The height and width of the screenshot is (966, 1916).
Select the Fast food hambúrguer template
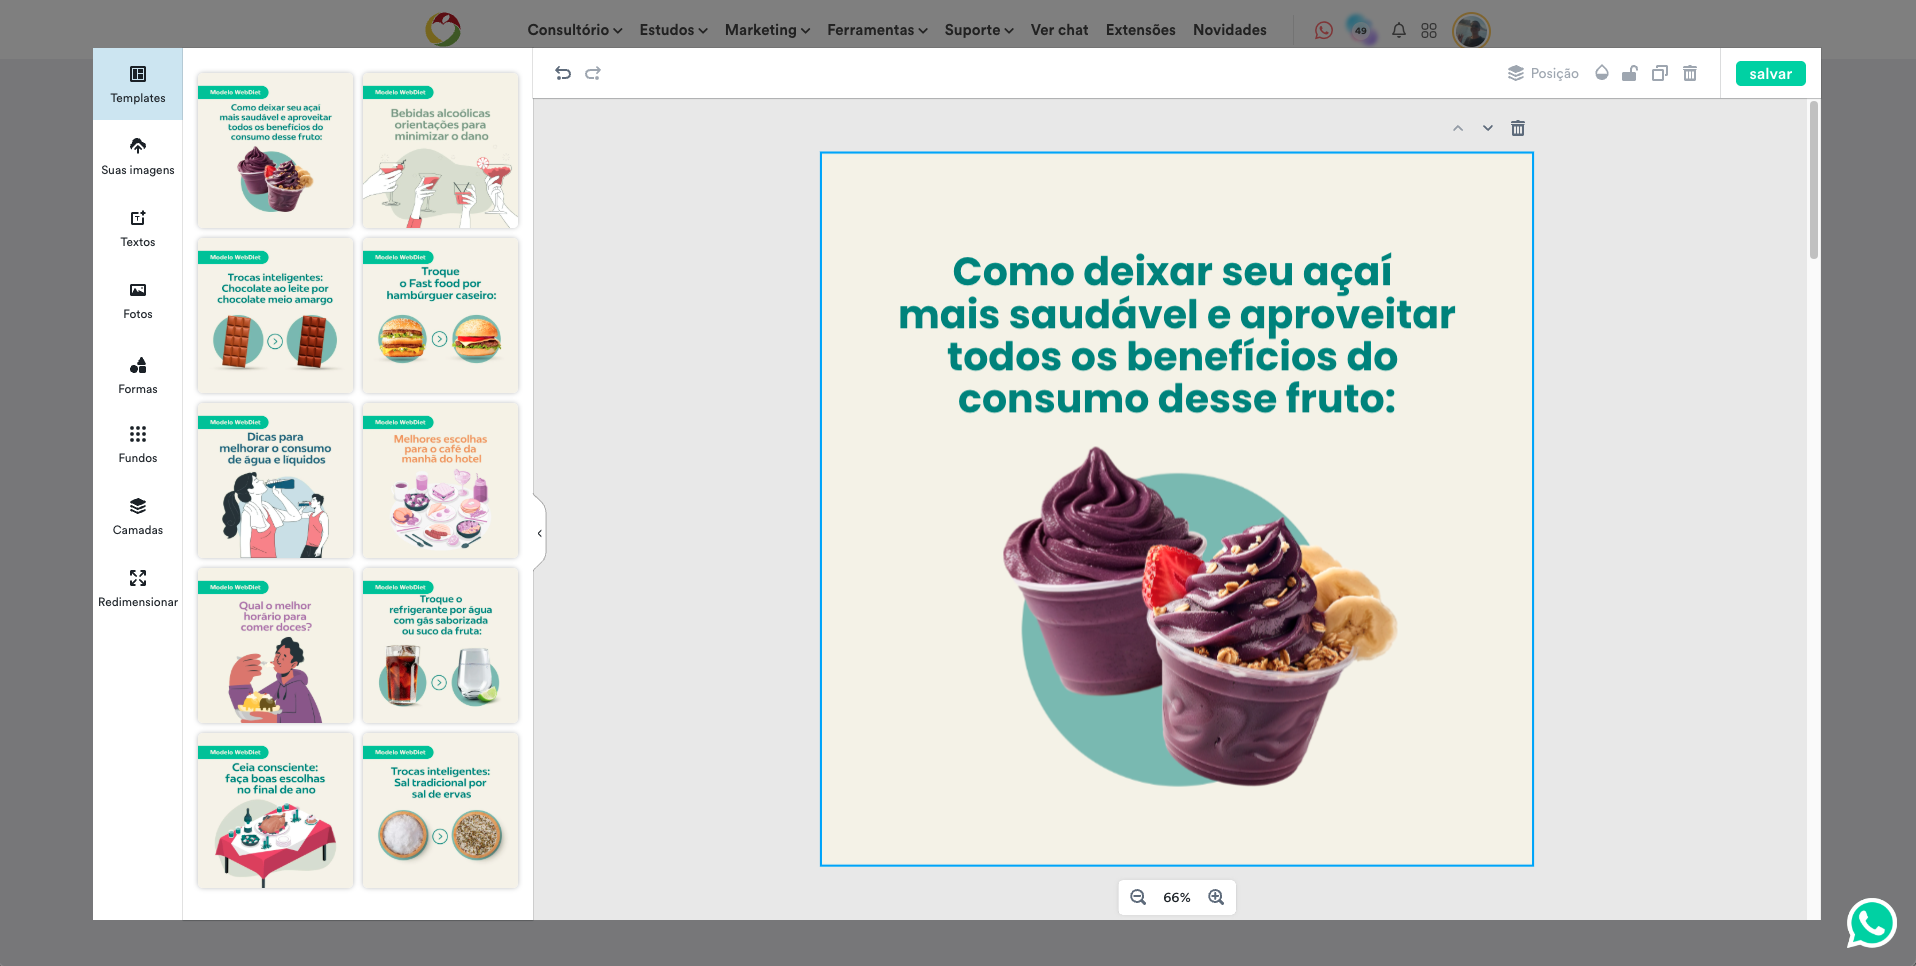(440, 315)
